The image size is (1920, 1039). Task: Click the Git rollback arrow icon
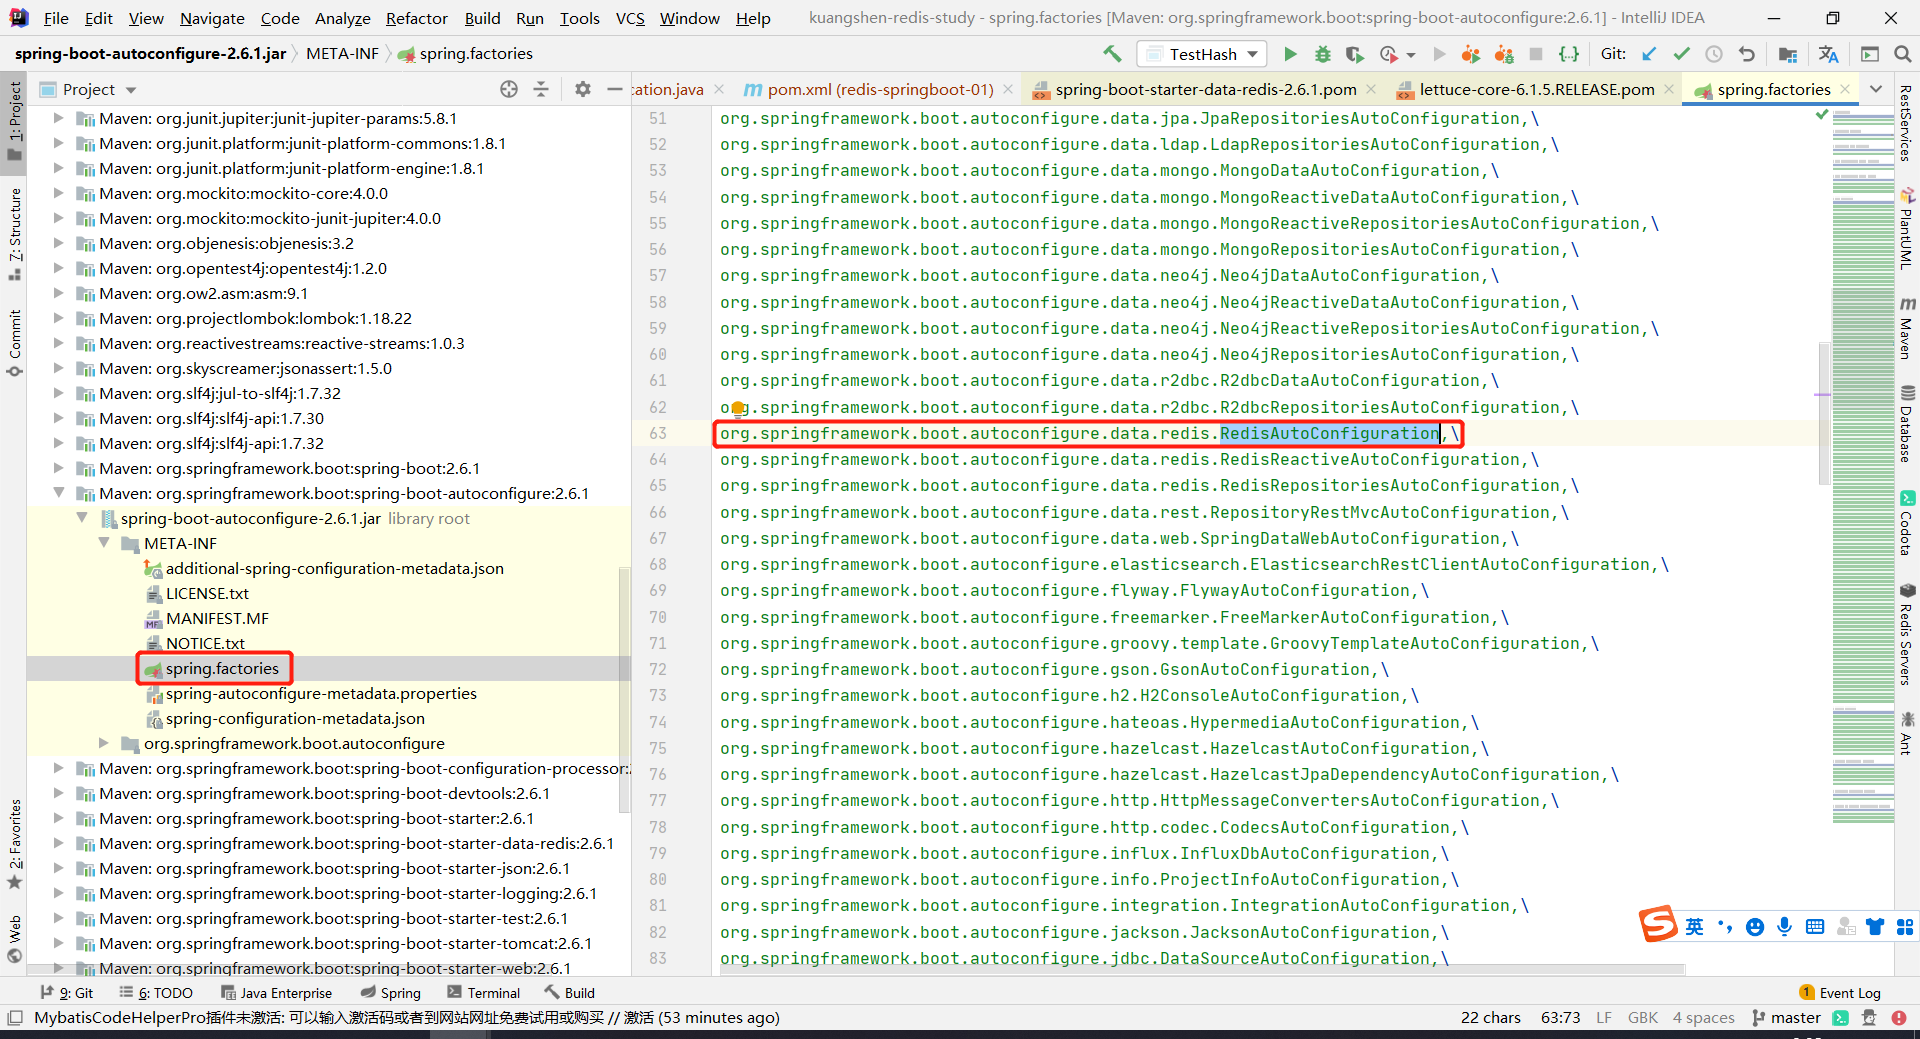click(1746, 54)
